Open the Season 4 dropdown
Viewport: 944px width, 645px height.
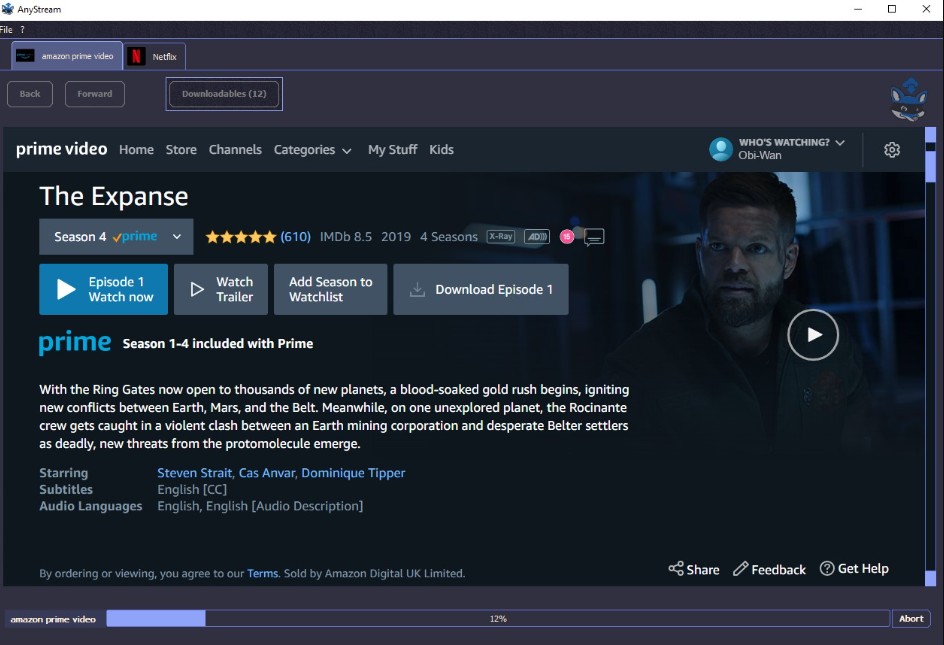(116, 237)
